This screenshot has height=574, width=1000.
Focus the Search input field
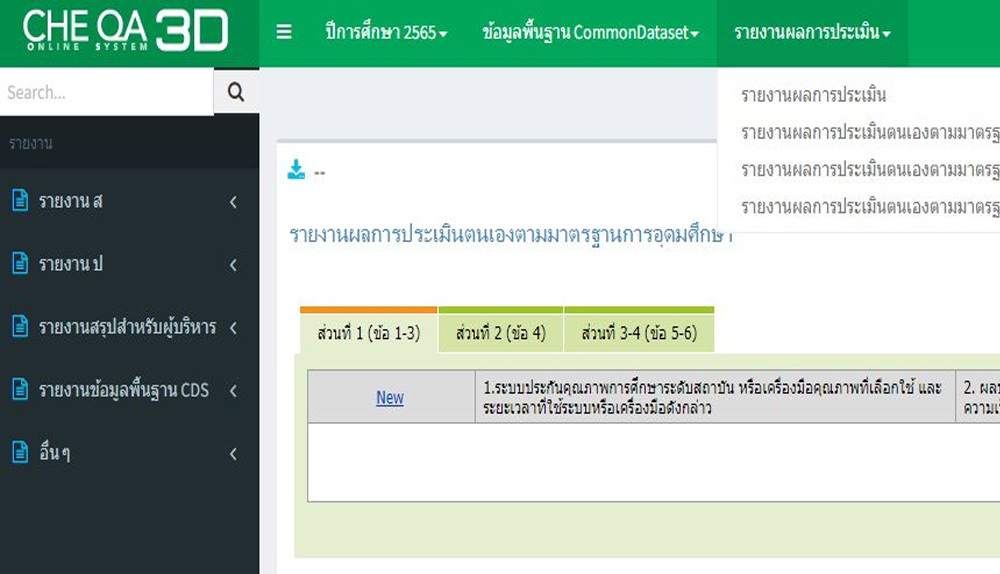pos(106,92)
